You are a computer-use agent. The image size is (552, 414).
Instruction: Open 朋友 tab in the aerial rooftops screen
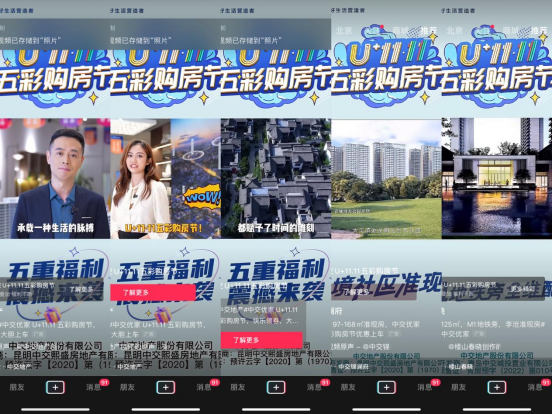point(238,387)
